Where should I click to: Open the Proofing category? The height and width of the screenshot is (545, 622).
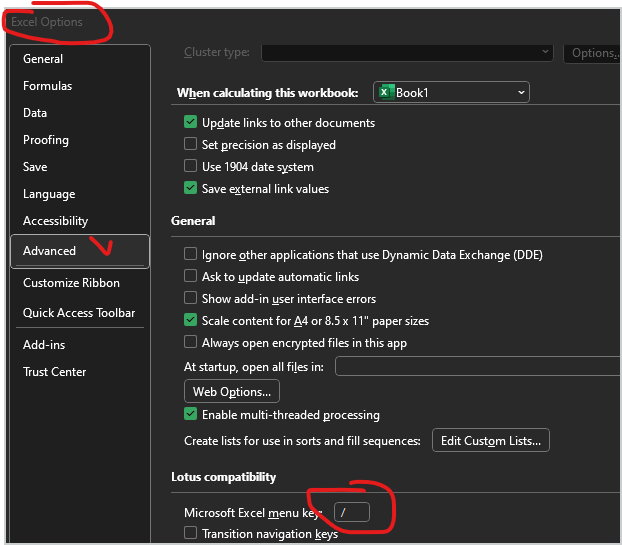point(46,140)
